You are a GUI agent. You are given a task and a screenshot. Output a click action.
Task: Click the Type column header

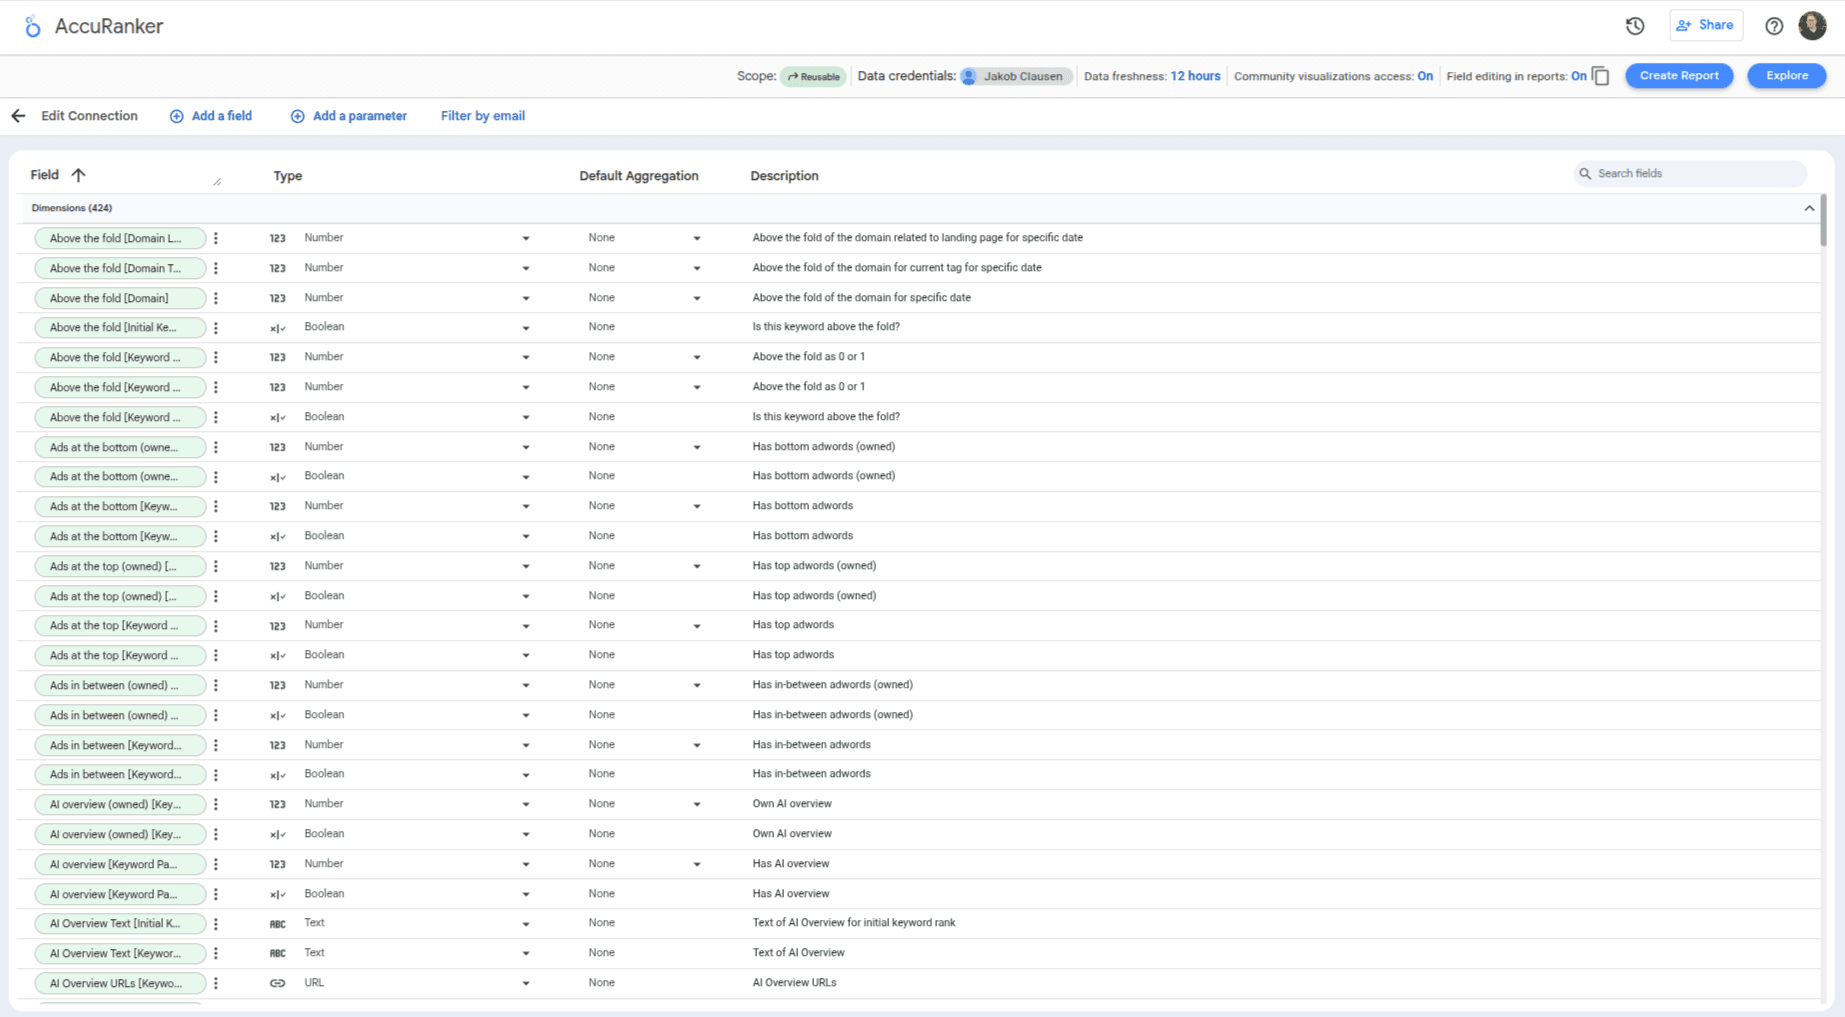coord(288,176)
